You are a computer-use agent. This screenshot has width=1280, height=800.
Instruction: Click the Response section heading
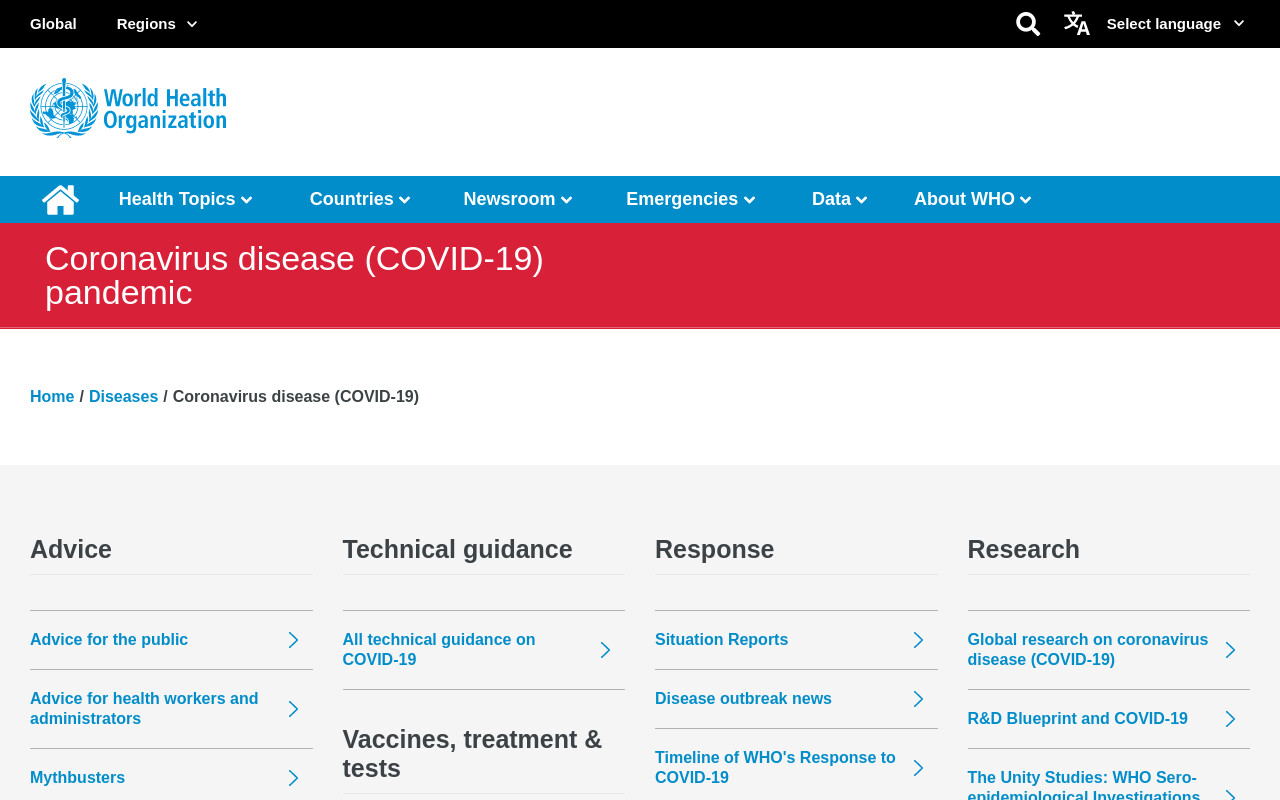(714, 549)
